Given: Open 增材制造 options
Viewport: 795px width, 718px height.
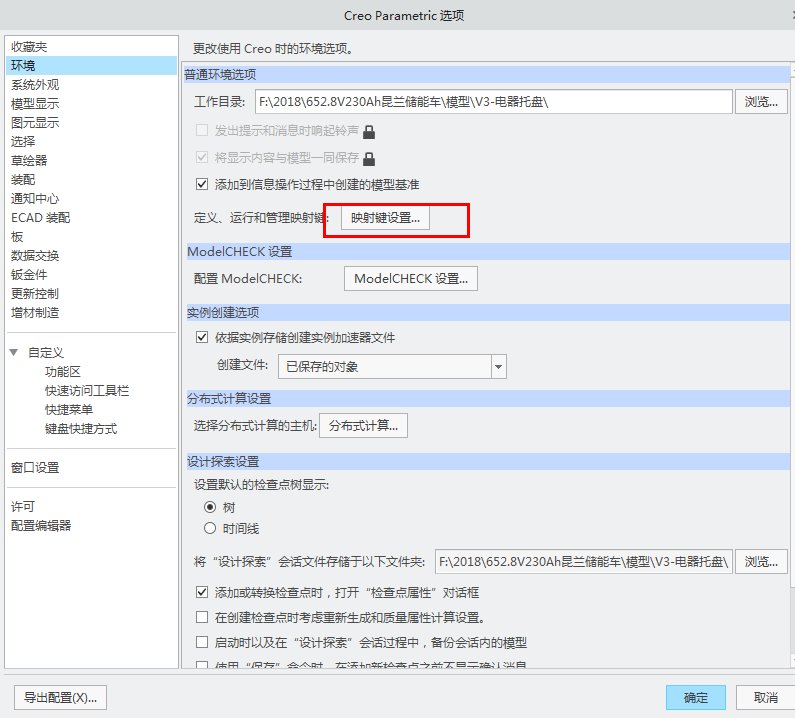Looking at the screenshot, I should [35, 313].
